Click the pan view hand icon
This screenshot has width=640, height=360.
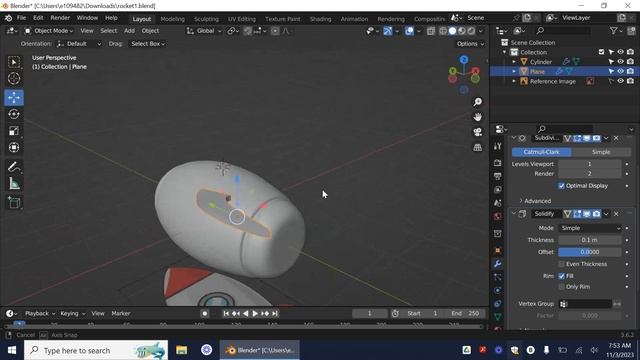point(478,117)
